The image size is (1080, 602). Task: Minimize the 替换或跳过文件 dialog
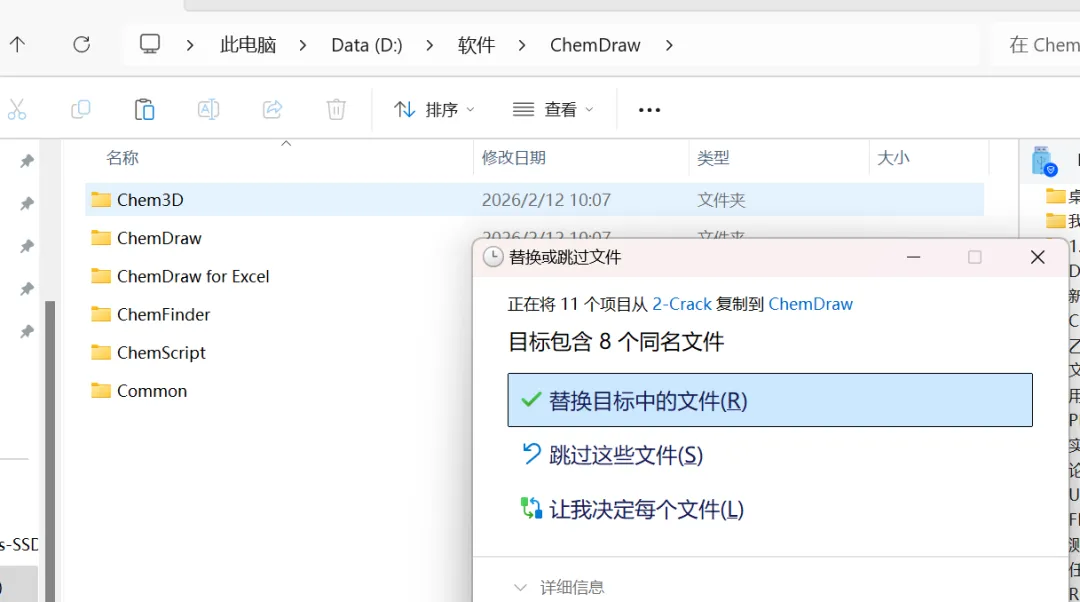(913, 257)
